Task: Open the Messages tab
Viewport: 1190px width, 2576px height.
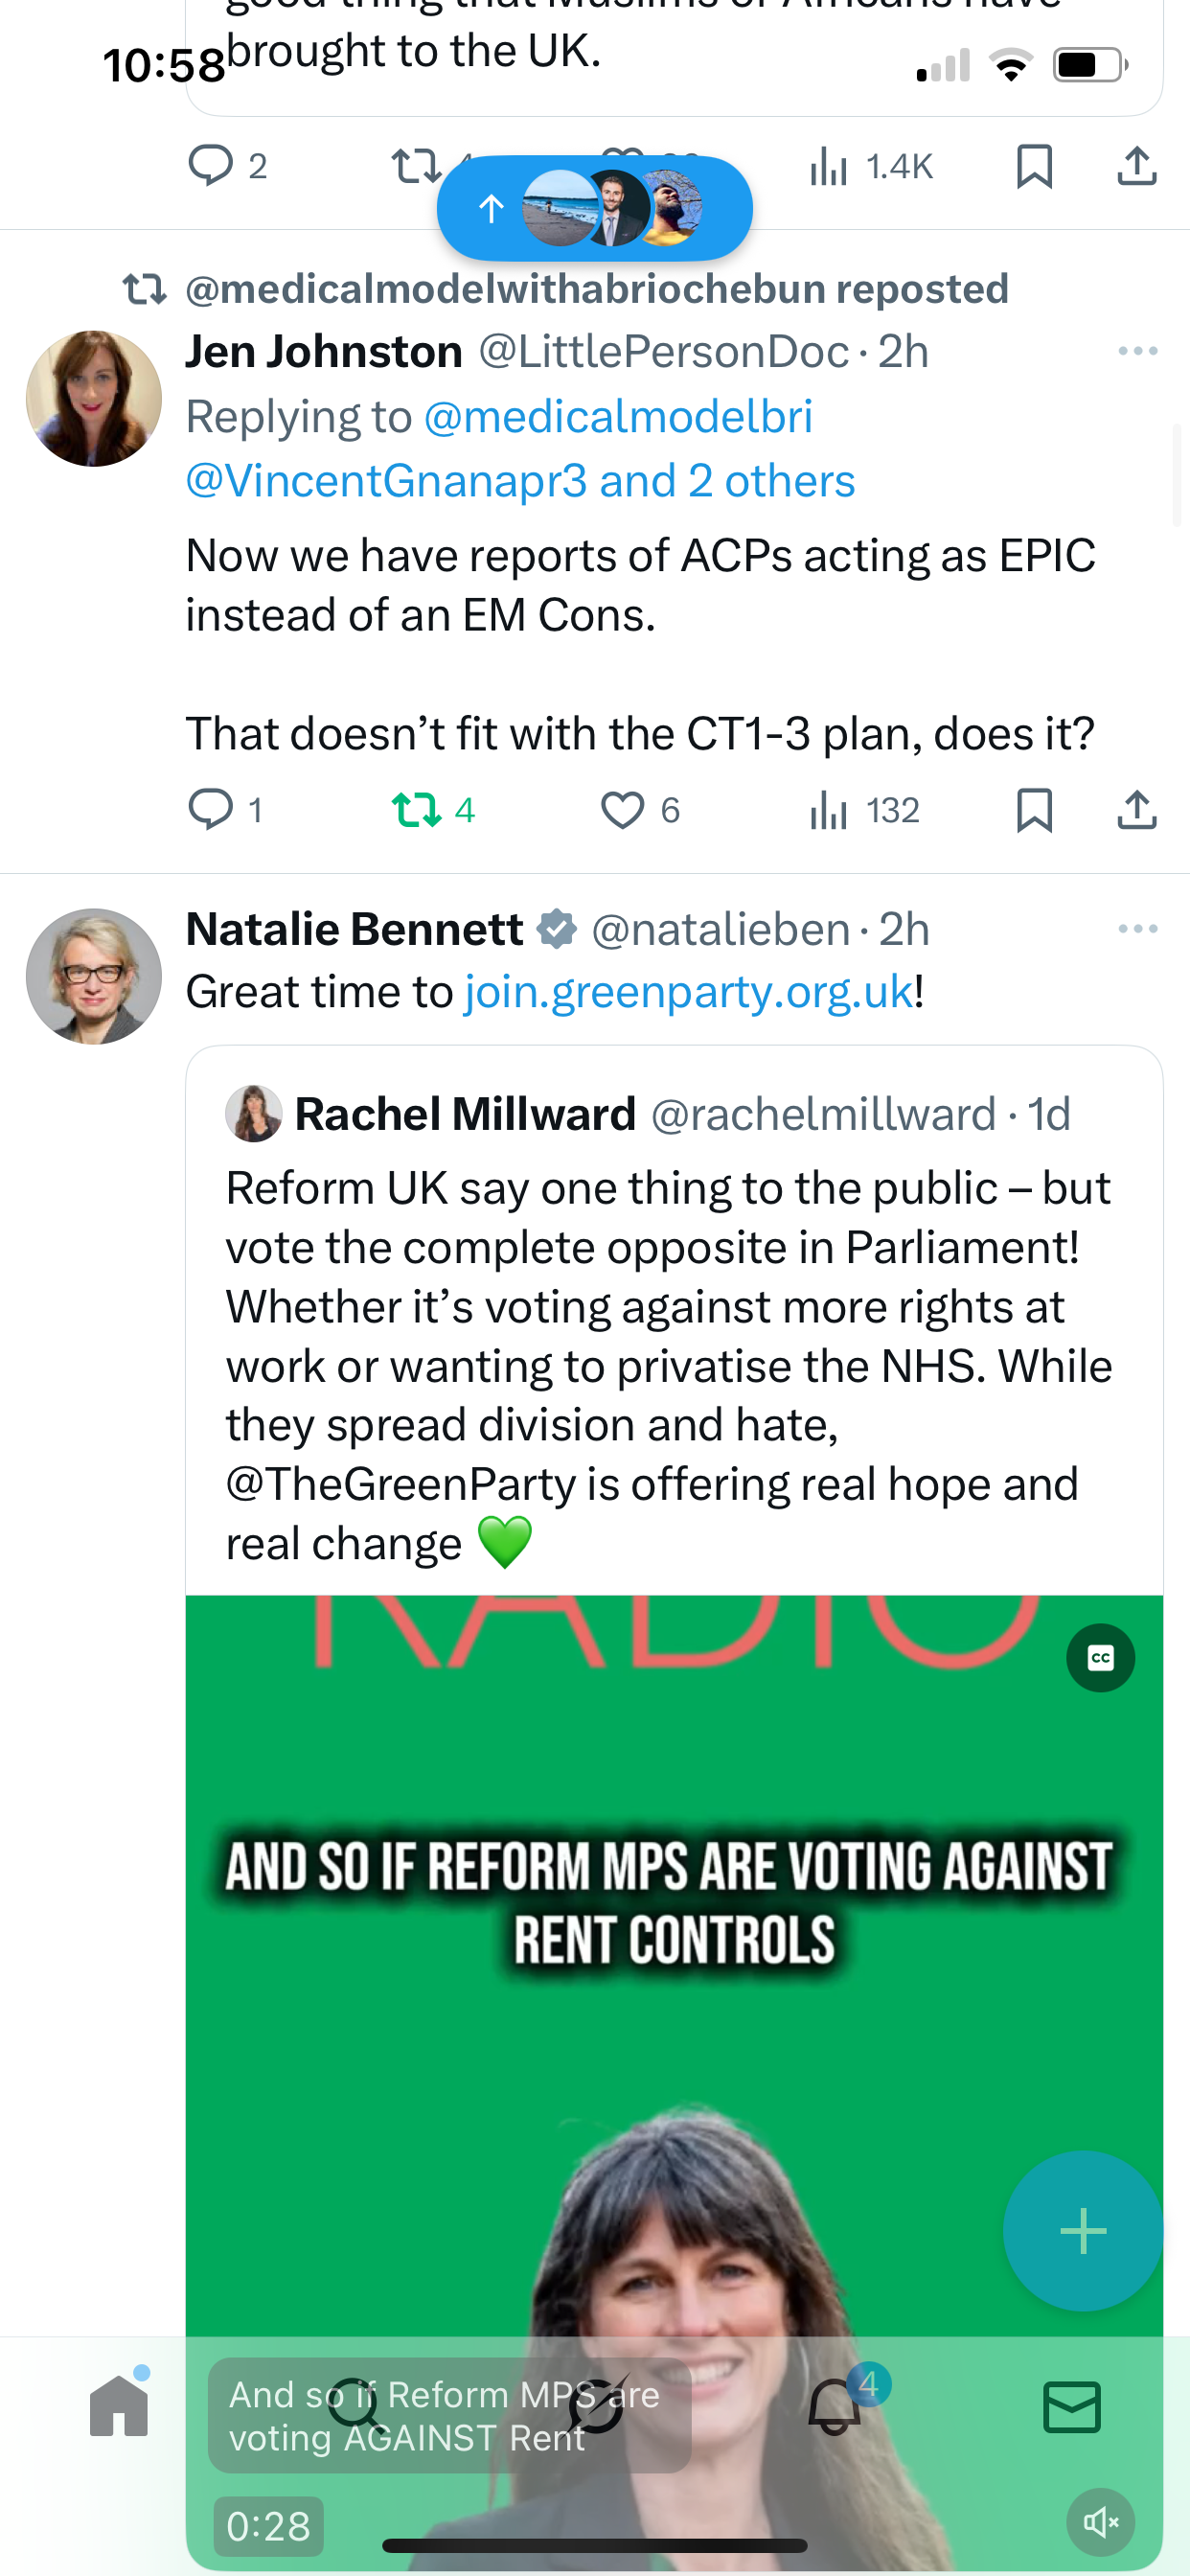Action: (x=1072, y=2406)
